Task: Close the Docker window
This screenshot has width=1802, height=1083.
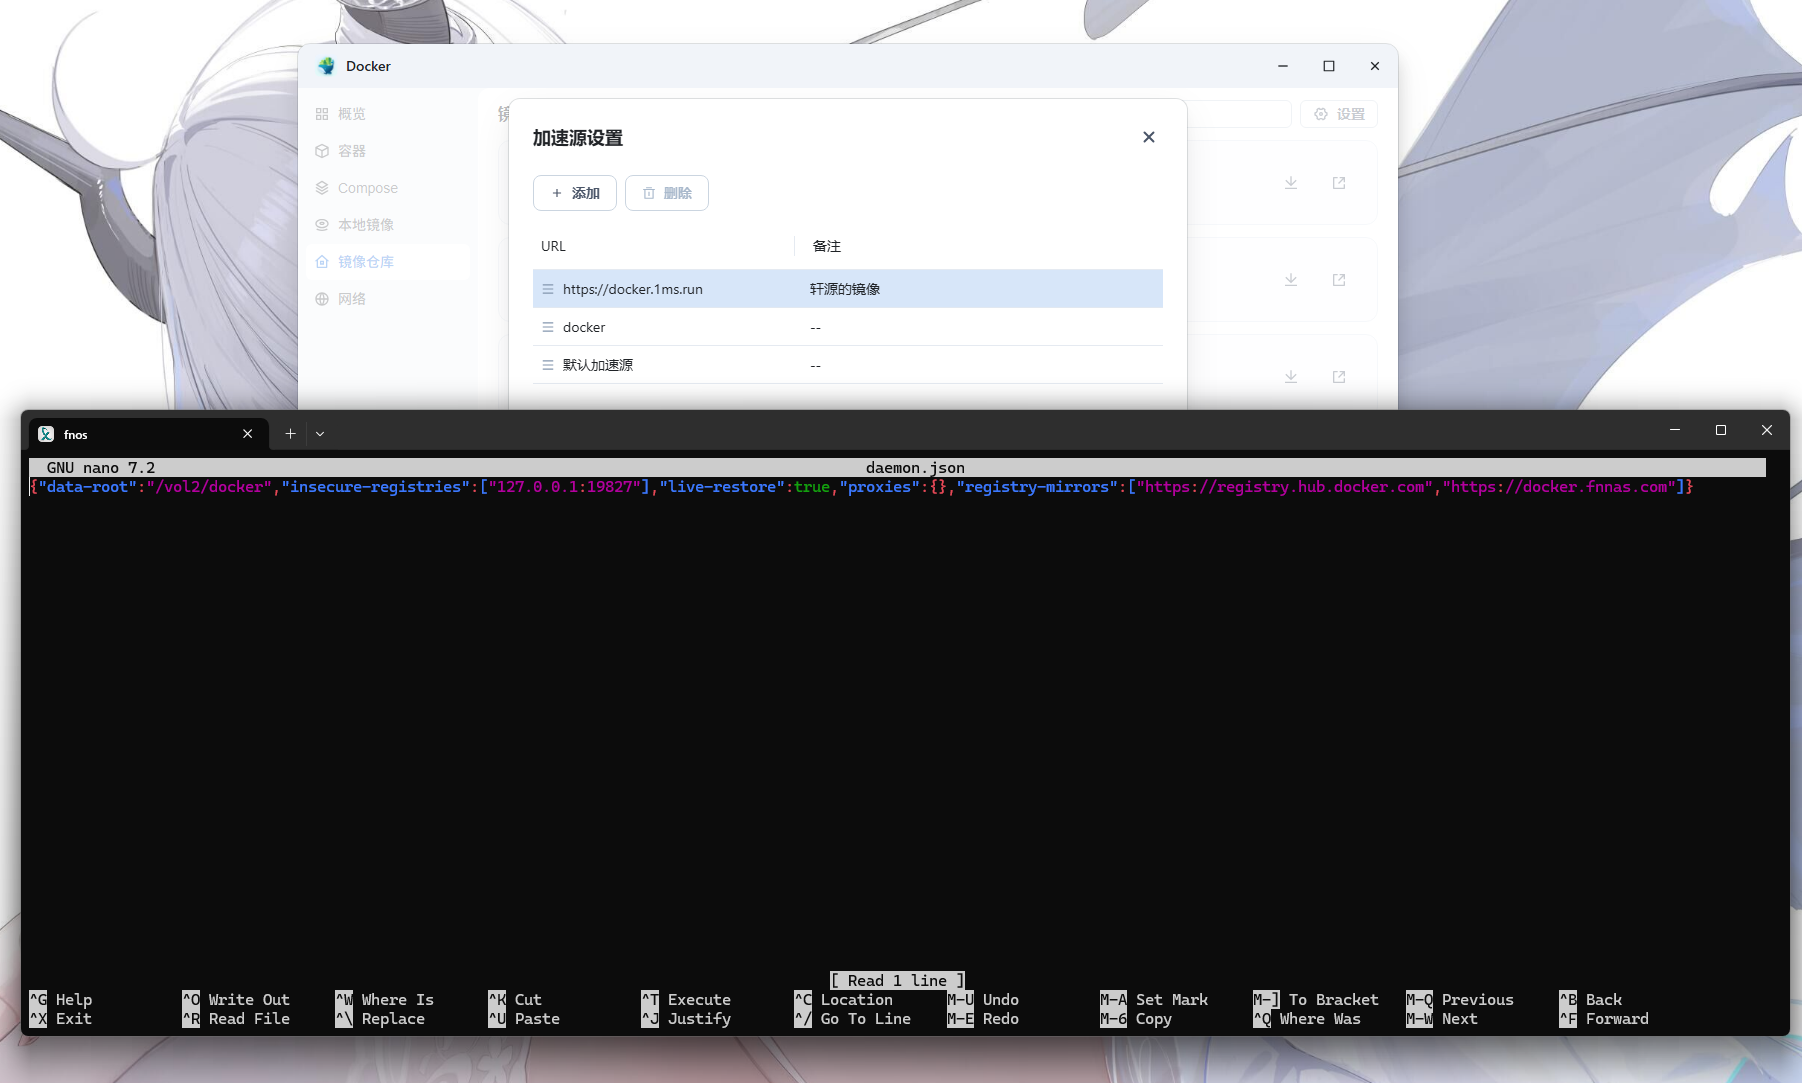Action: (x=1375, y=66)
